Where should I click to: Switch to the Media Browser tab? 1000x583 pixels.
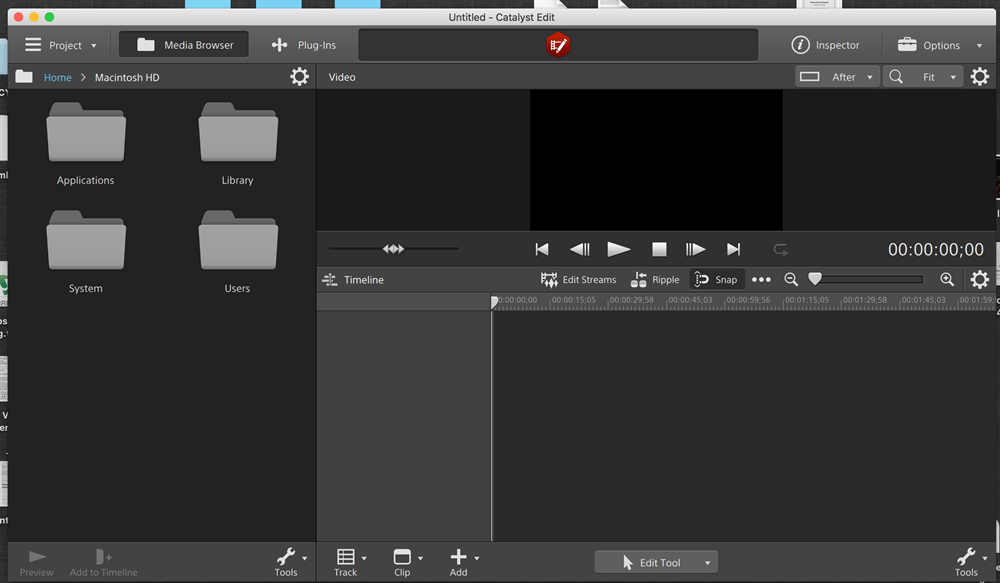tap(184, 45)
